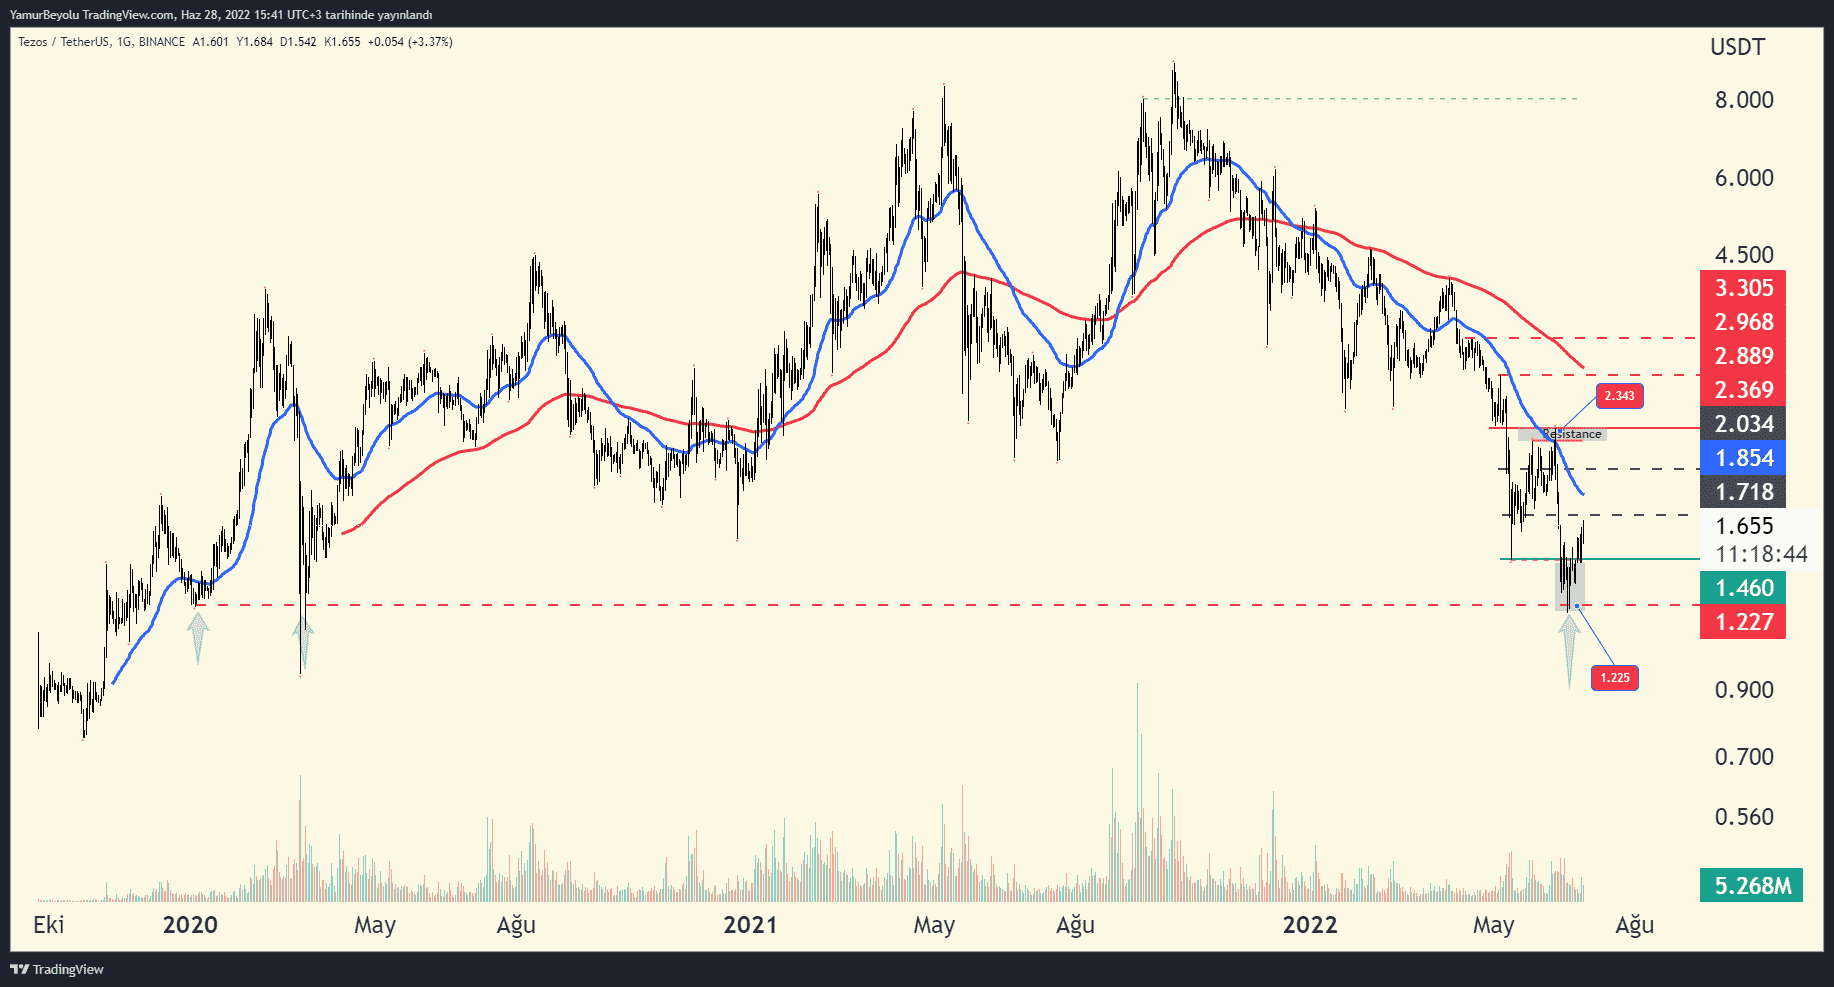Select the green 1.460 price label
This screenshot has height=987, width=1834.
(1743, 588)
